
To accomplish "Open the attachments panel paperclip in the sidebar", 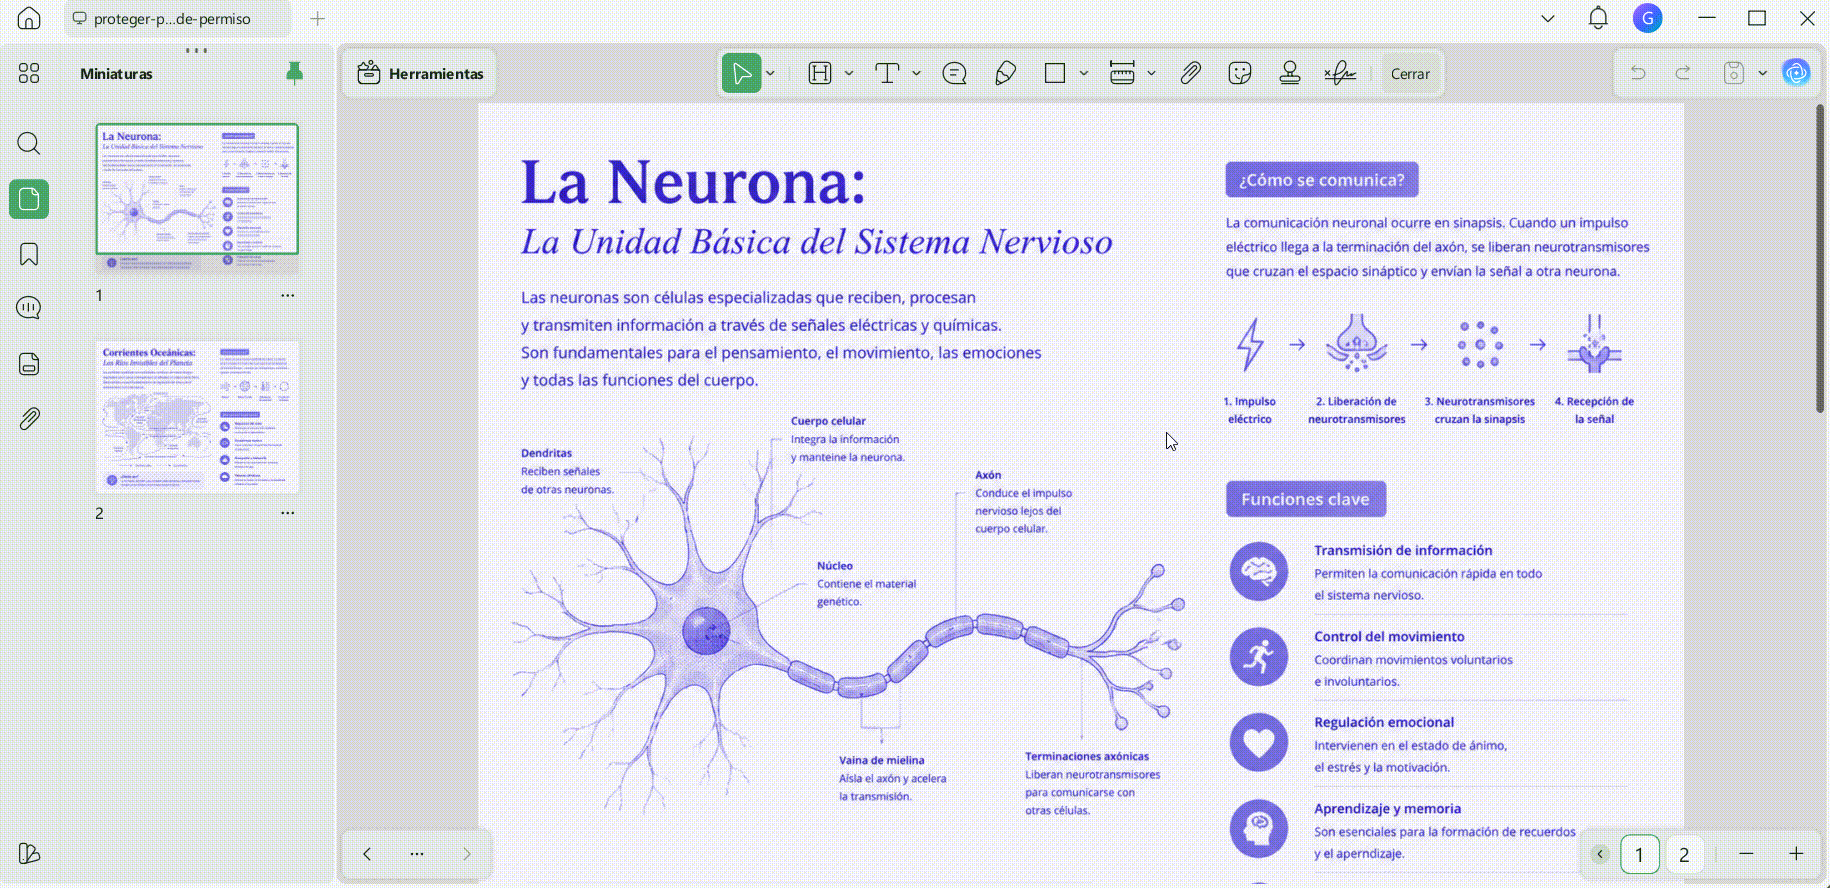I will coord(29,418).
